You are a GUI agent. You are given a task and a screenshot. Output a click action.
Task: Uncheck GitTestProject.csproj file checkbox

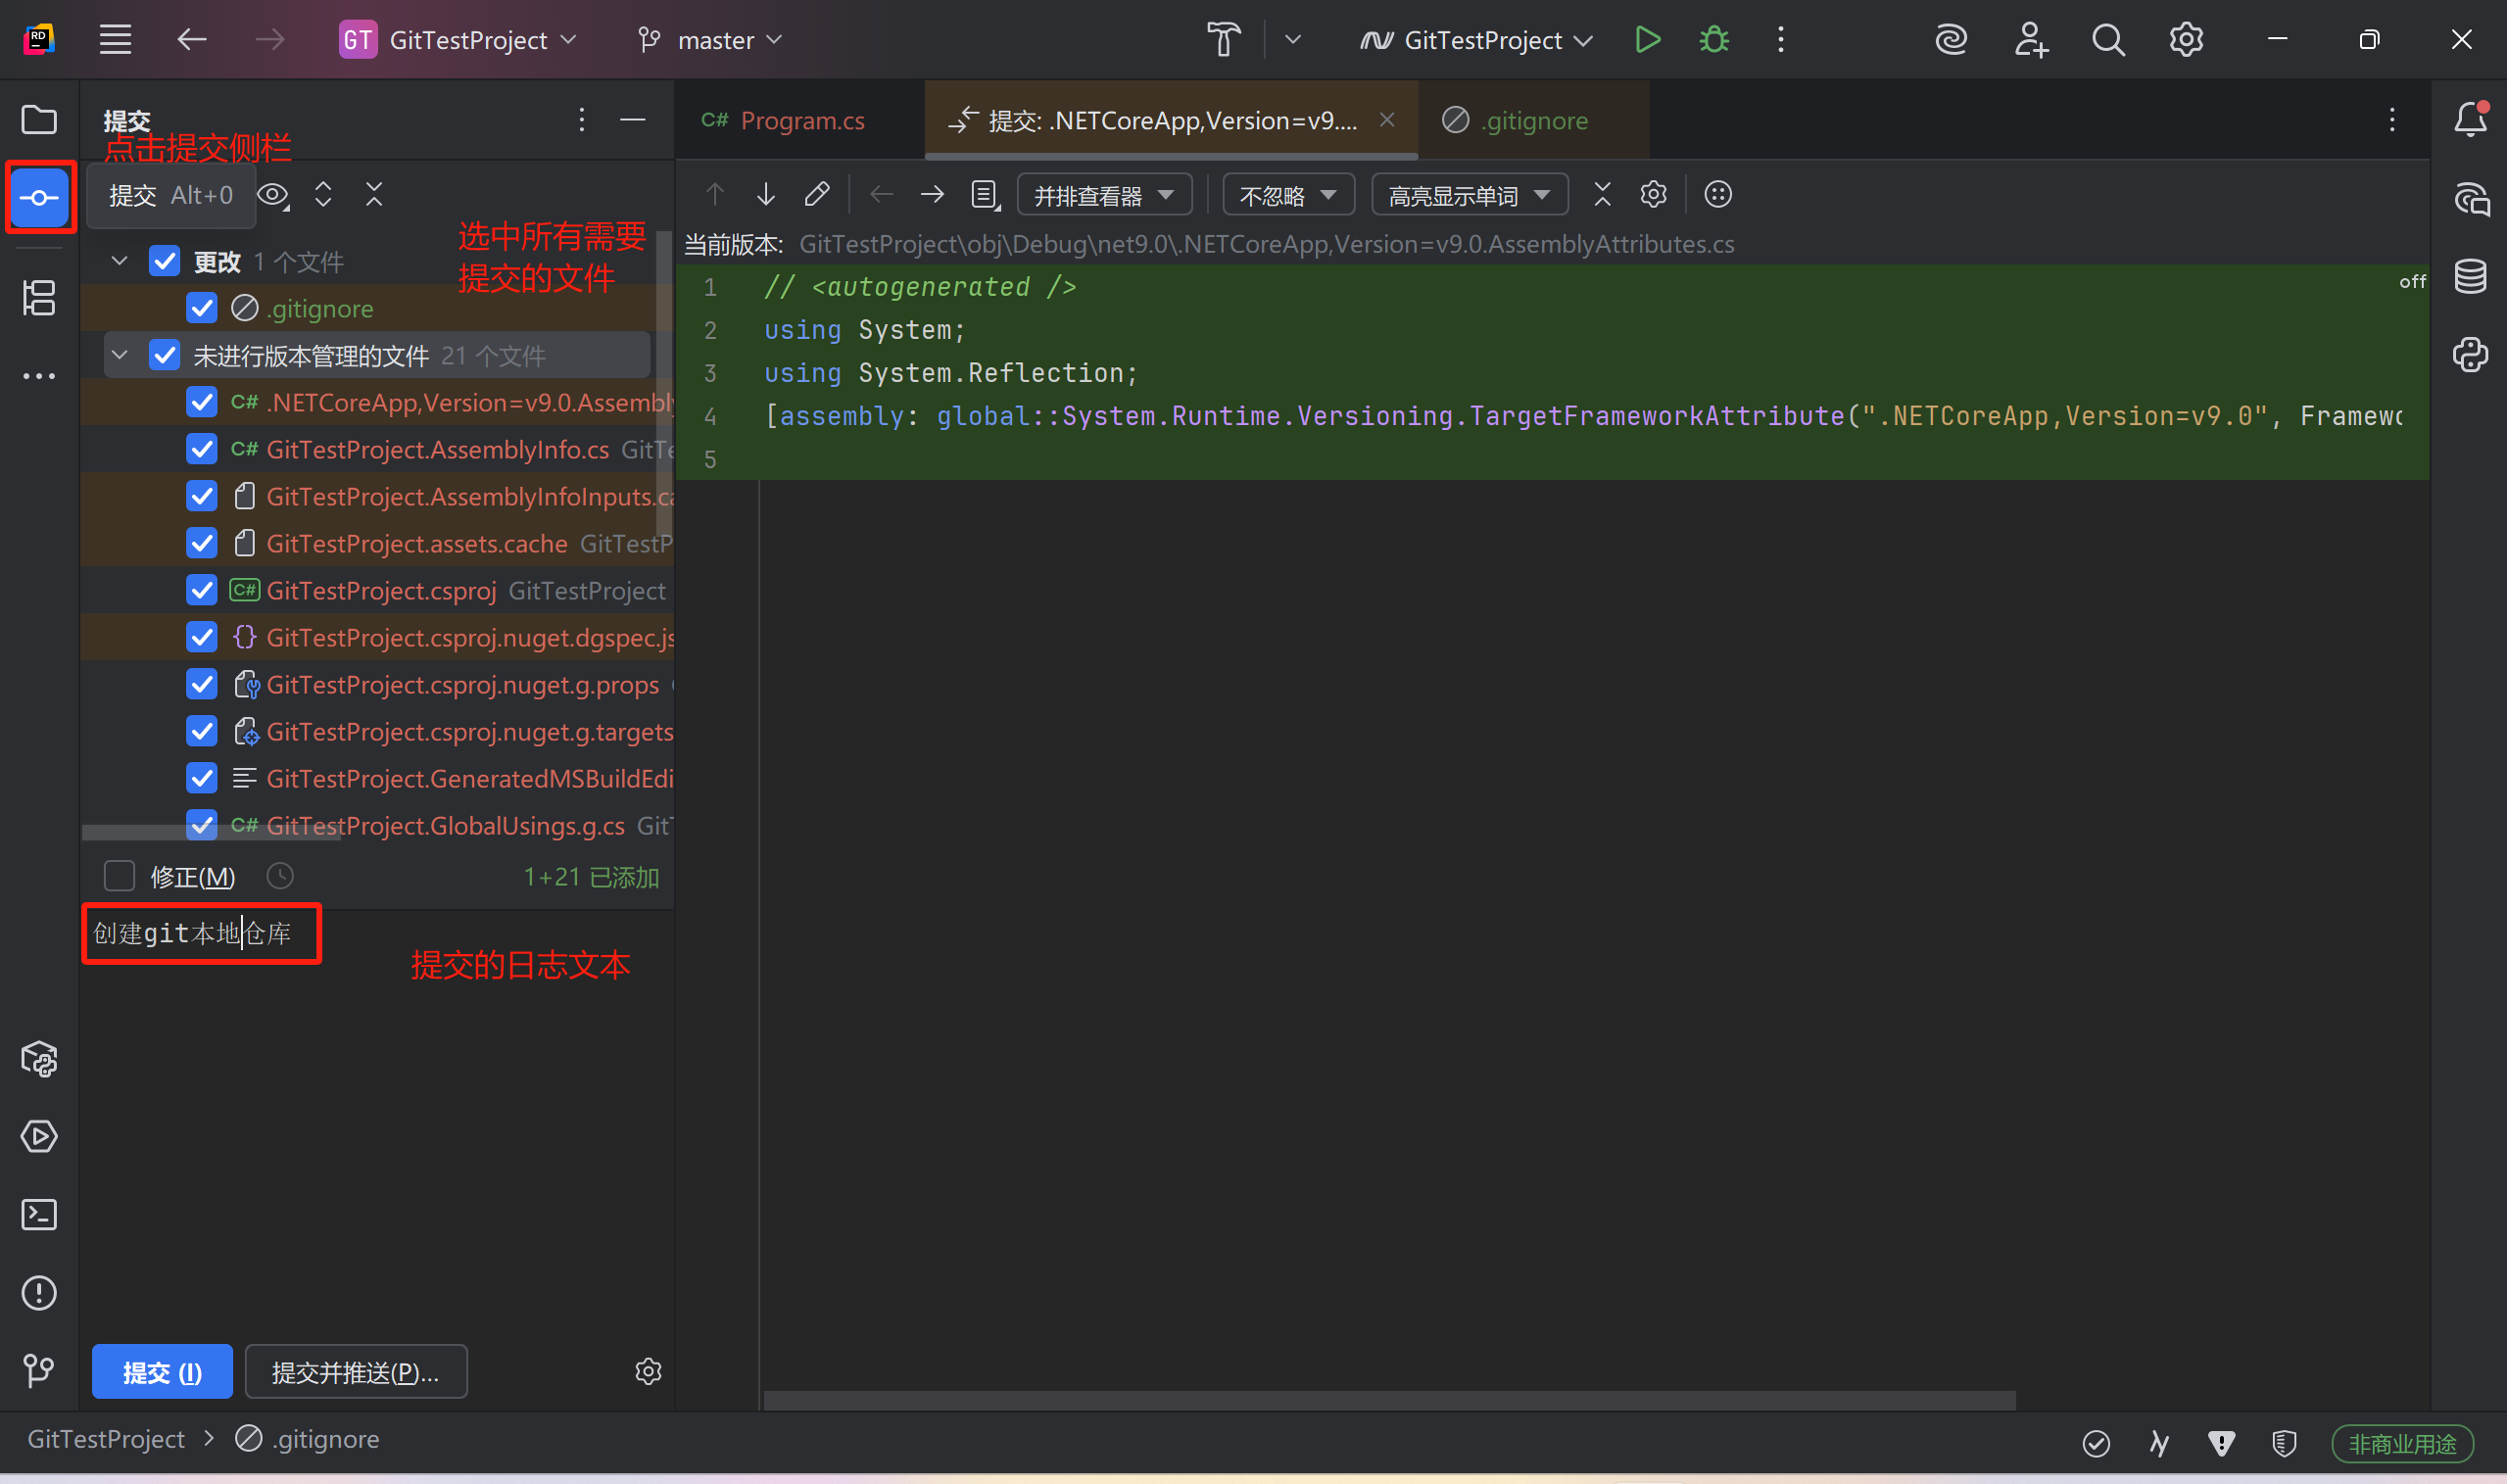[202, 590]
